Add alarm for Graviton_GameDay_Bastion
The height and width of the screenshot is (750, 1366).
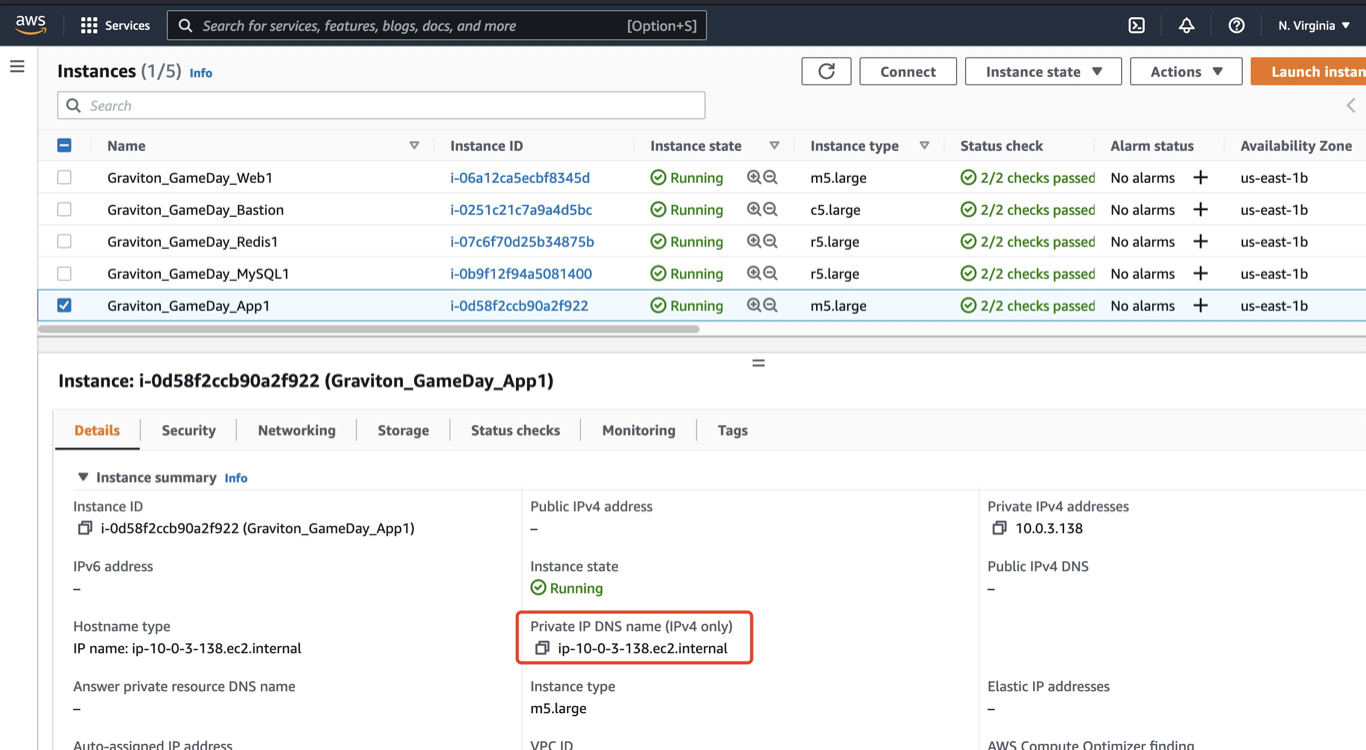coord(1200,209)
